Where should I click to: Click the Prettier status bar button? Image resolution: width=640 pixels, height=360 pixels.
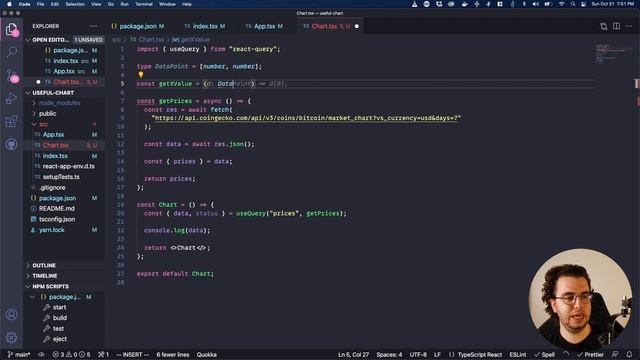coord(590,355)
